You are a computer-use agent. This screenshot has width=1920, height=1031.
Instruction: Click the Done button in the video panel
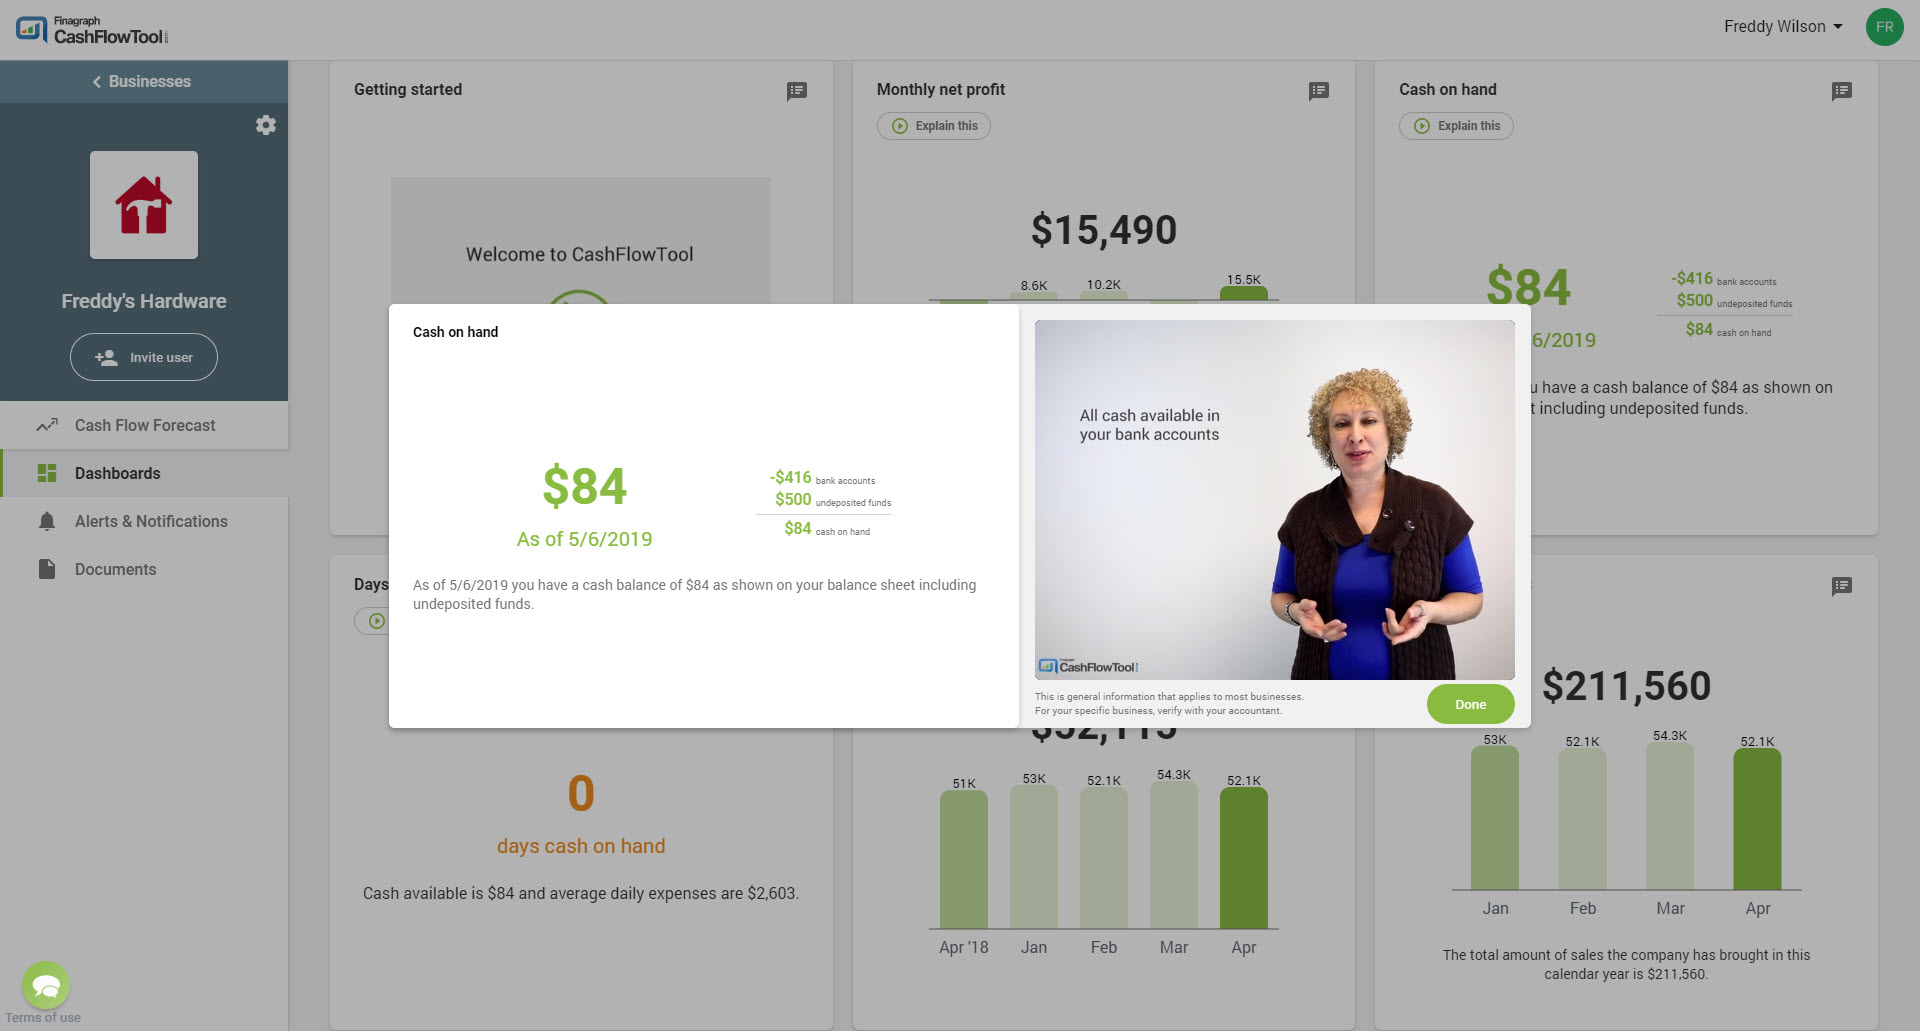[1470, 704]
